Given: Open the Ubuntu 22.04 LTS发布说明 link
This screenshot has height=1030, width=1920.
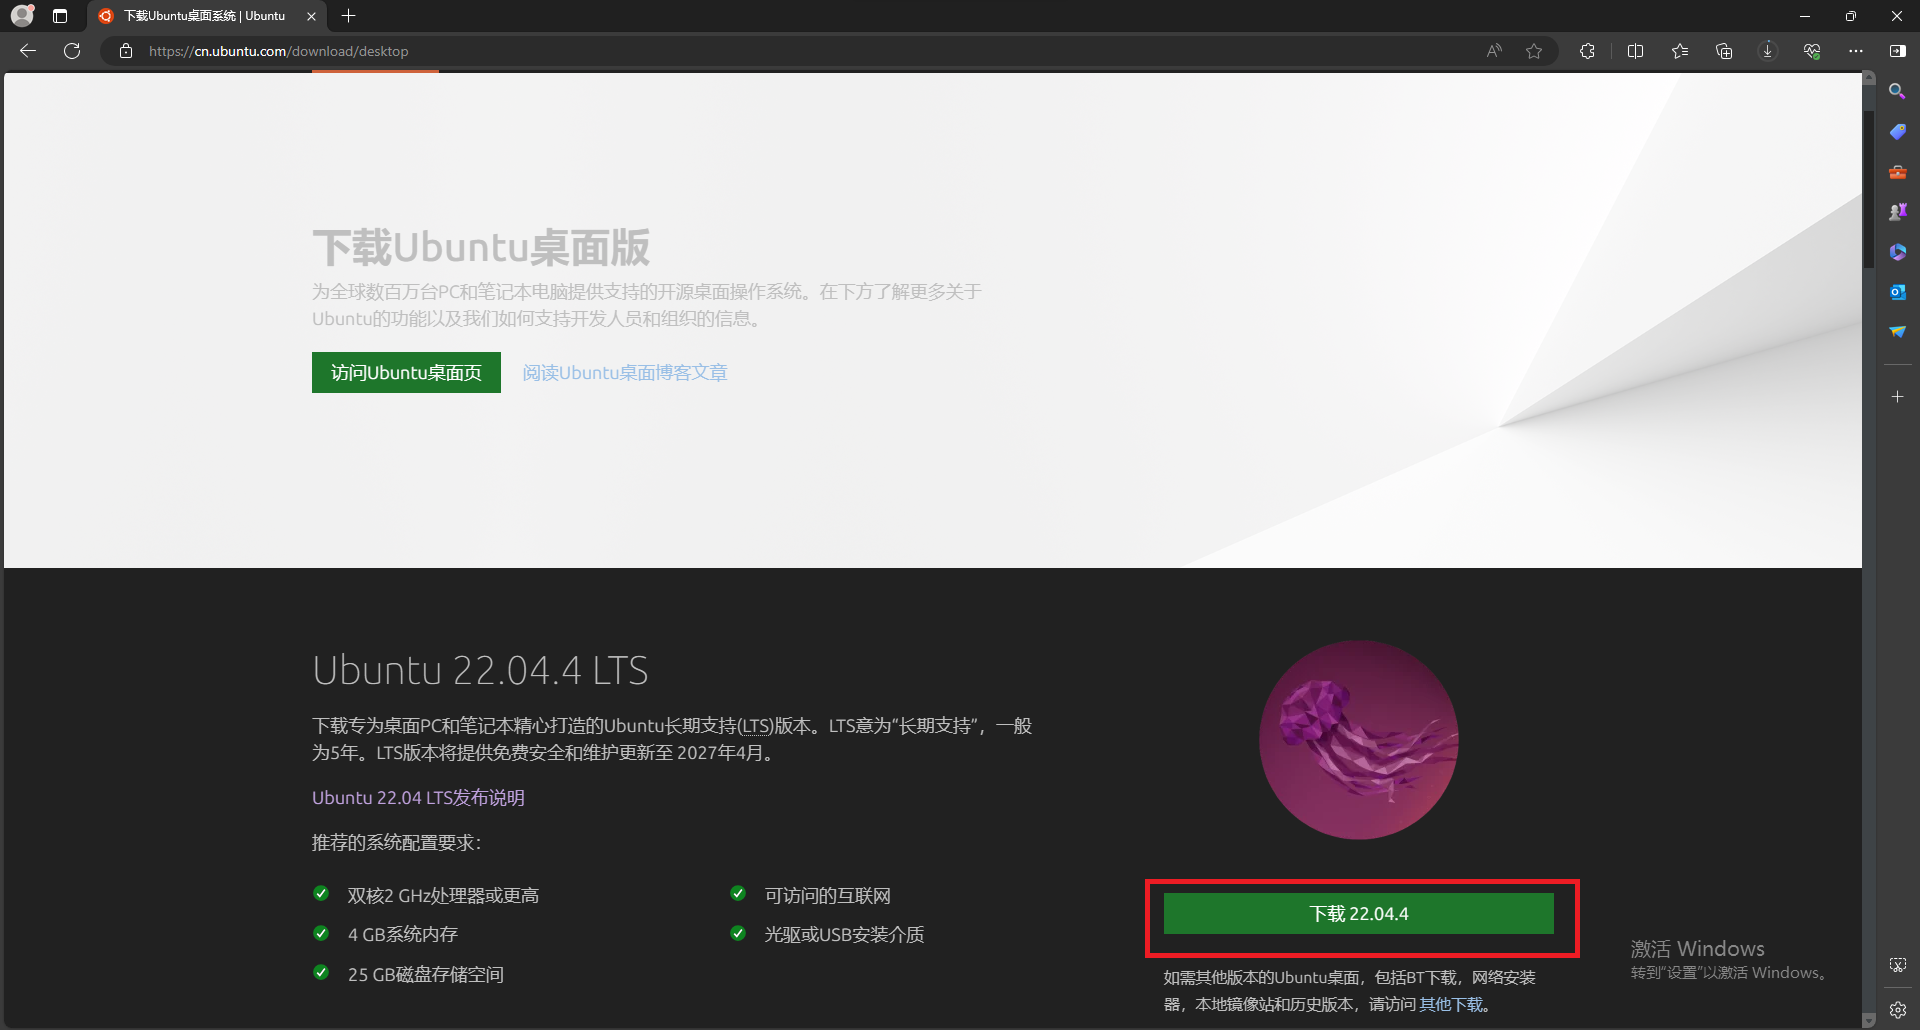Looking at the screenshot, I should point(418,798).
